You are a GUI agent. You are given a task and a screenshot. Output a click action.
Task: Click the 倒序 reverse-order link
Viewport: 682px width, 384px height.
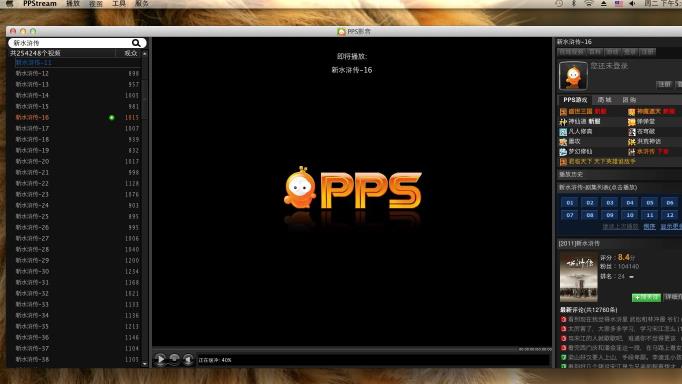[649, 227]
